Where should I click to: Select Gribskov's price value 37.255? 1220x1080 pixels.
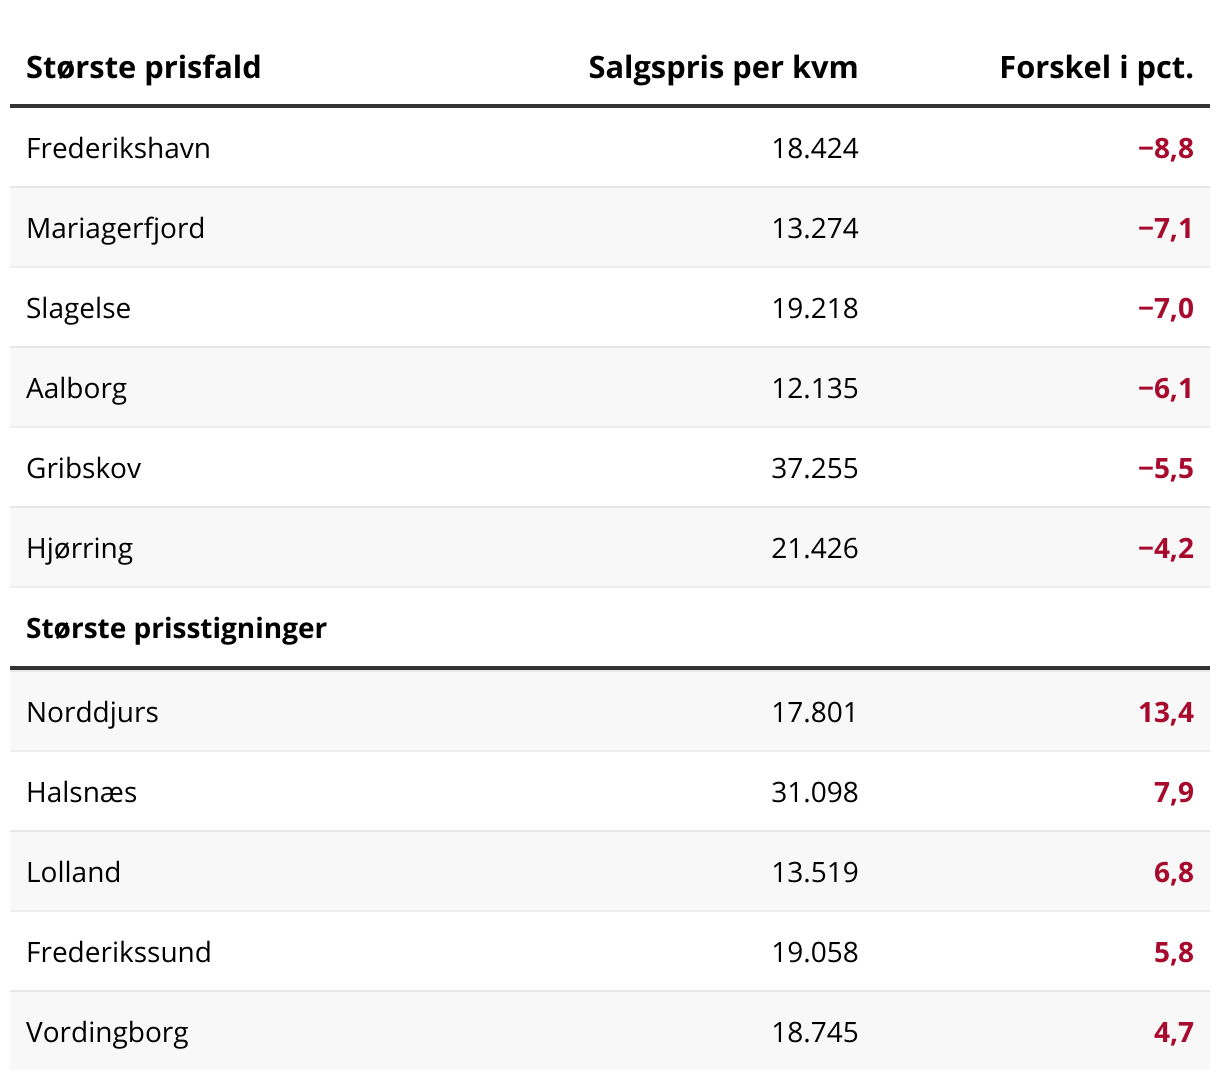tap(814, 468)
